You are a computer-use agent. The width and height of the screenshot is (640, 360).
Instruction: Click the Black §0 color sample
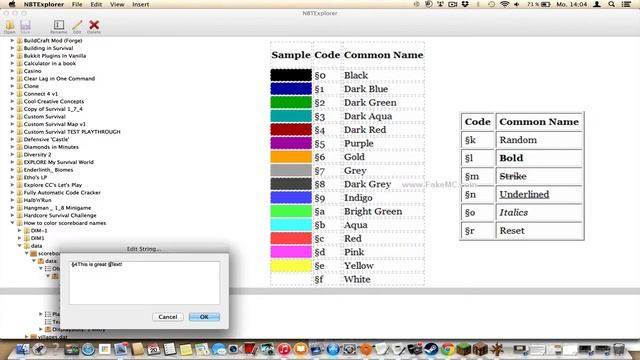[291, 75]
